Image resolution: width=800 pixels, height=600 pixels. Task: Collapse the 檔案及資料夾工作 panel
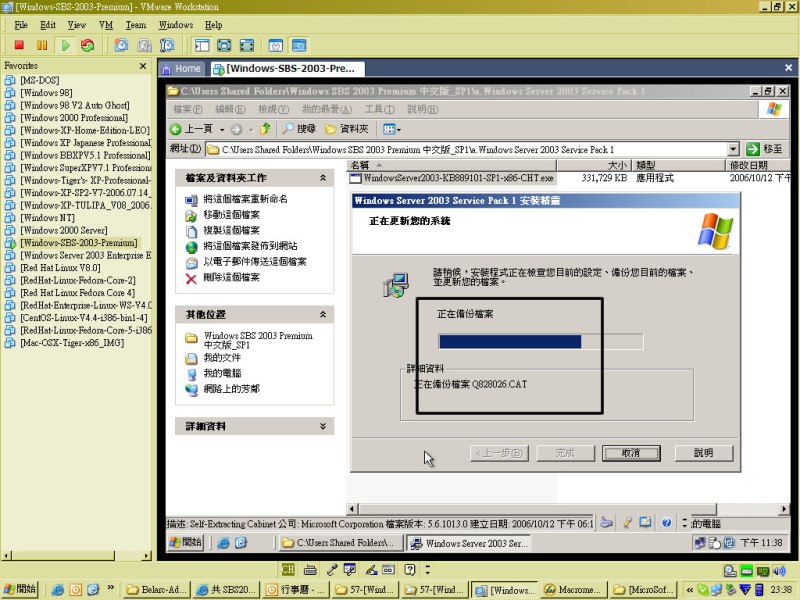pos(322,178)
